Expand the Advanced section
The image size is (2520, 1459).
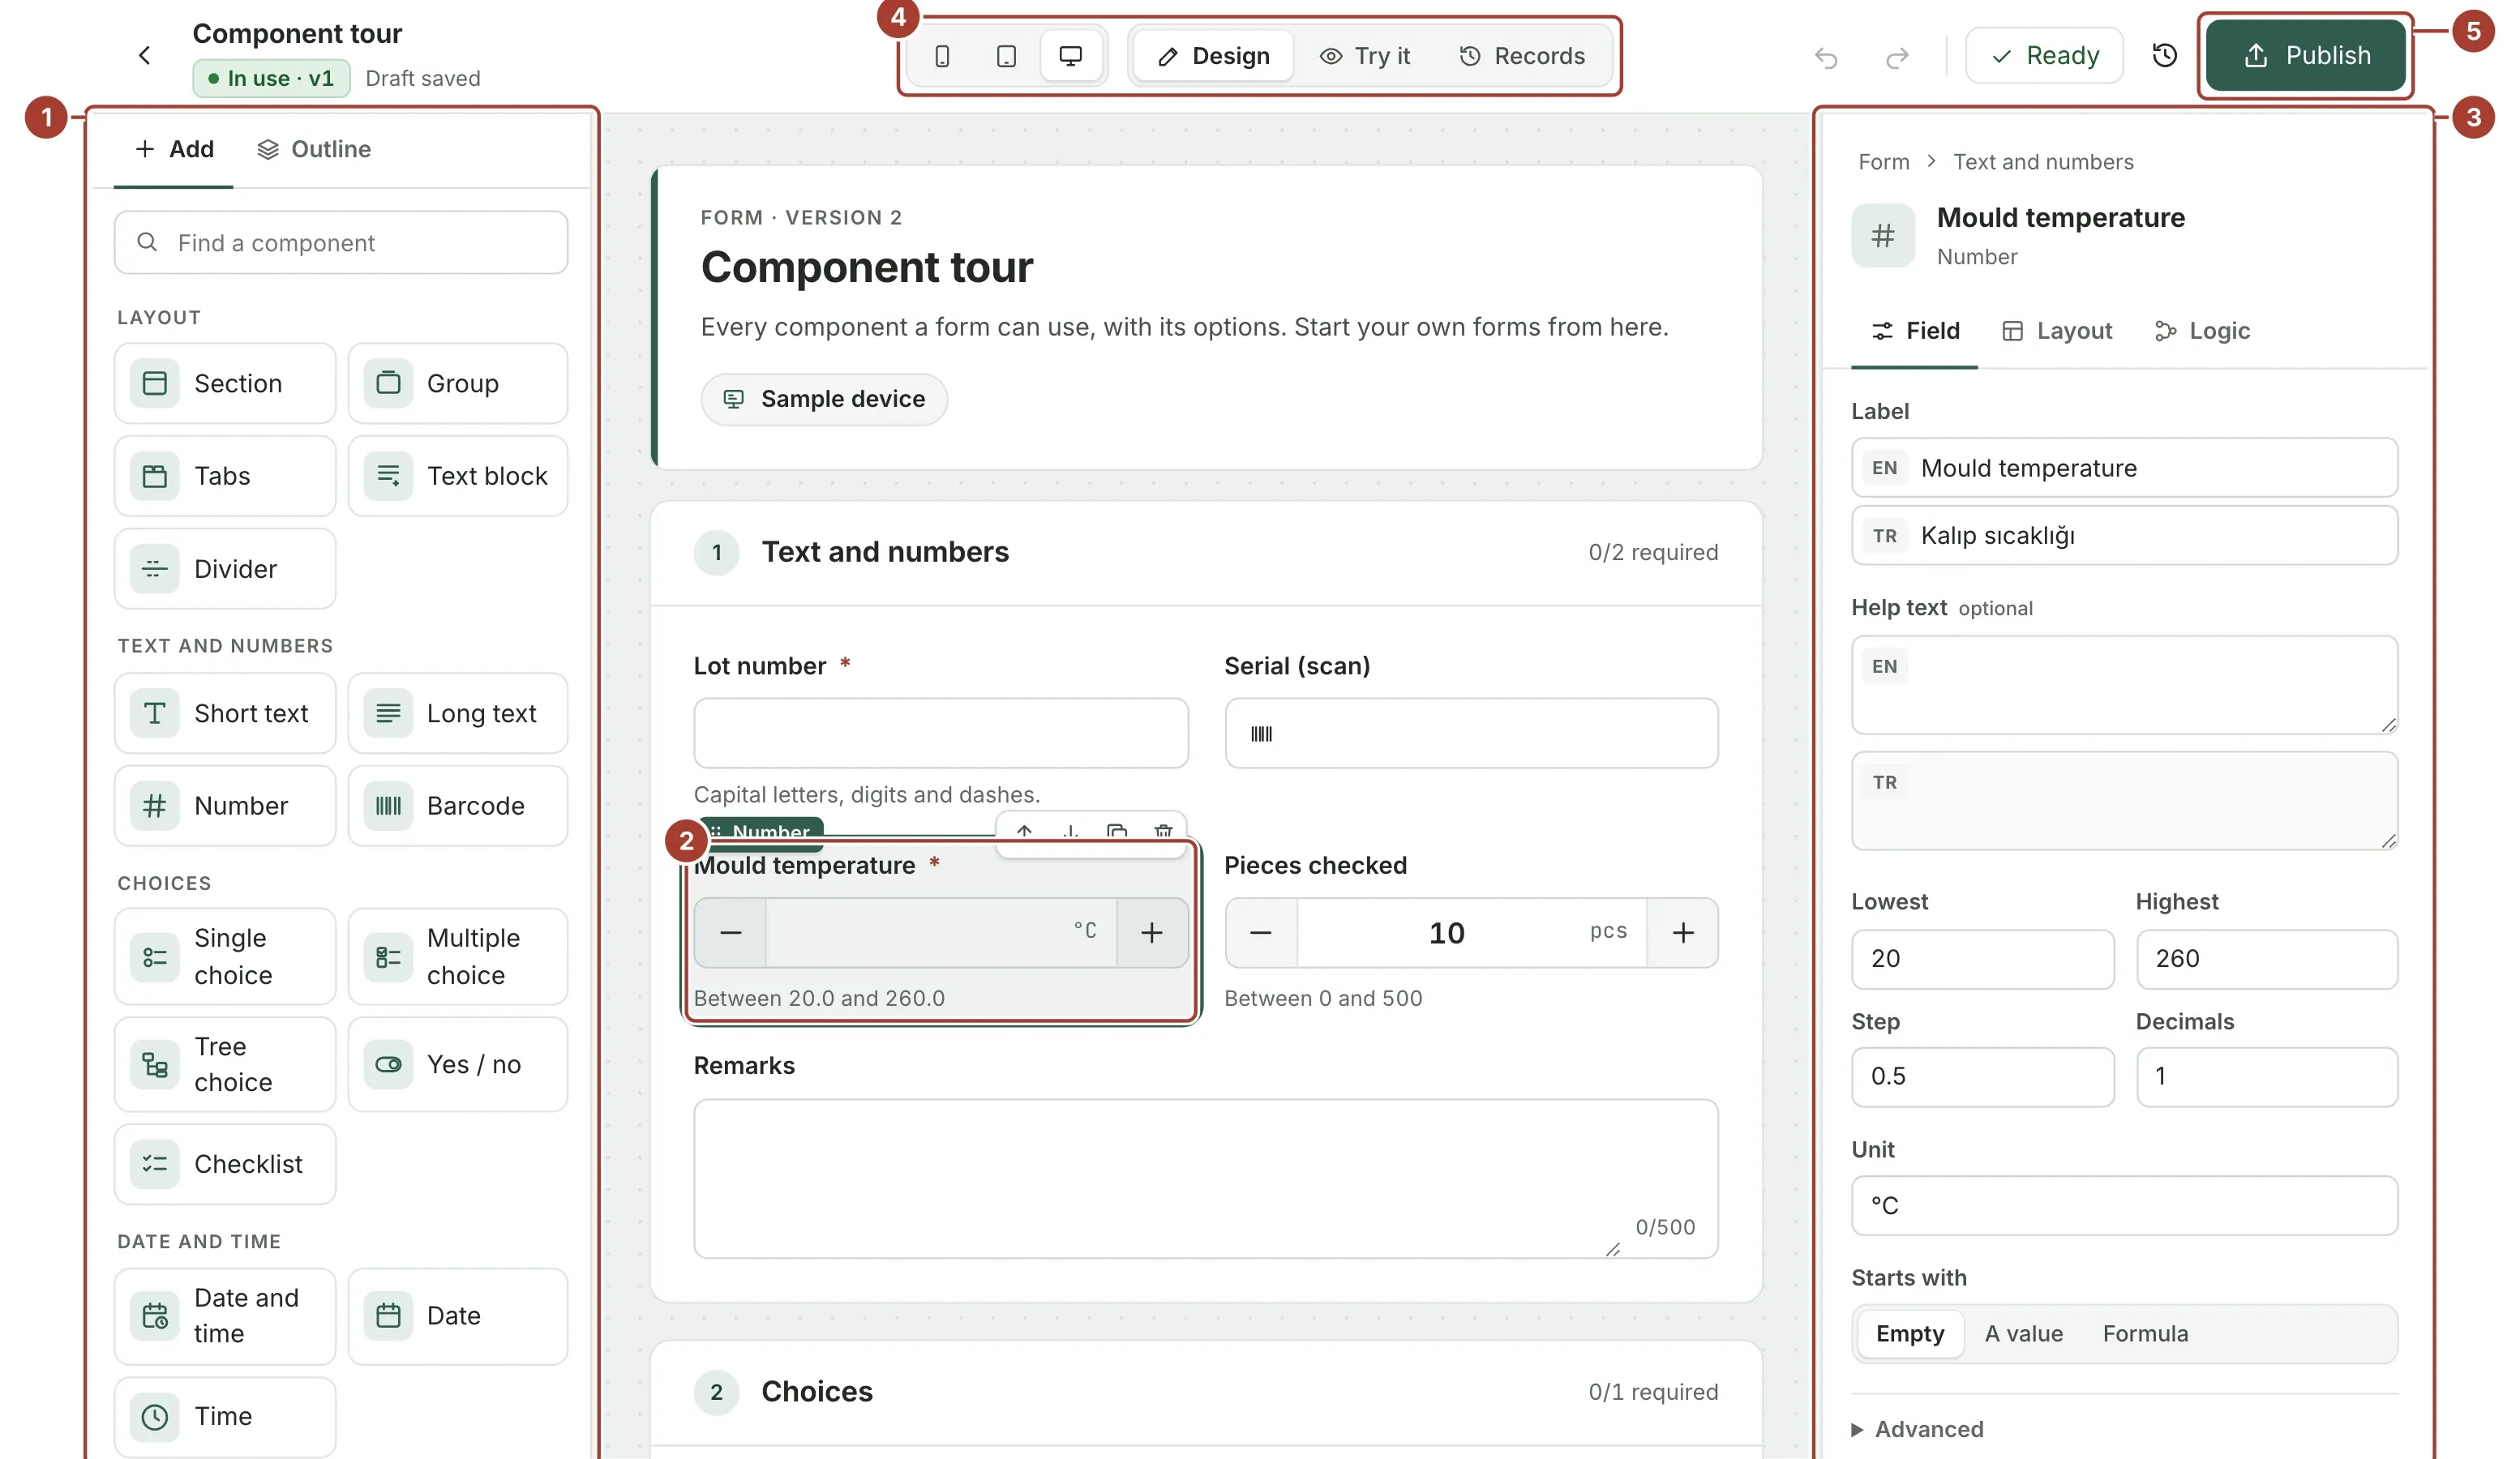[1918, 1428]
